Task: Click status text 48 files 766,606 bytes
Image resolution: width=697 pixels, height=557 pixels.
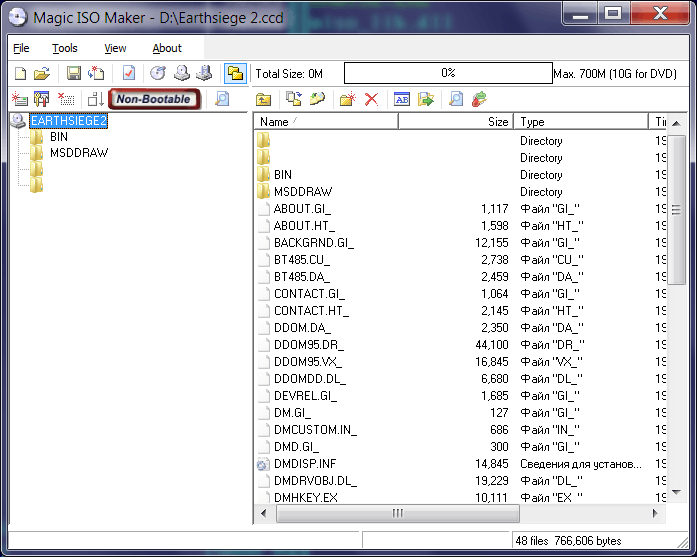Action: tap(568, 541)
